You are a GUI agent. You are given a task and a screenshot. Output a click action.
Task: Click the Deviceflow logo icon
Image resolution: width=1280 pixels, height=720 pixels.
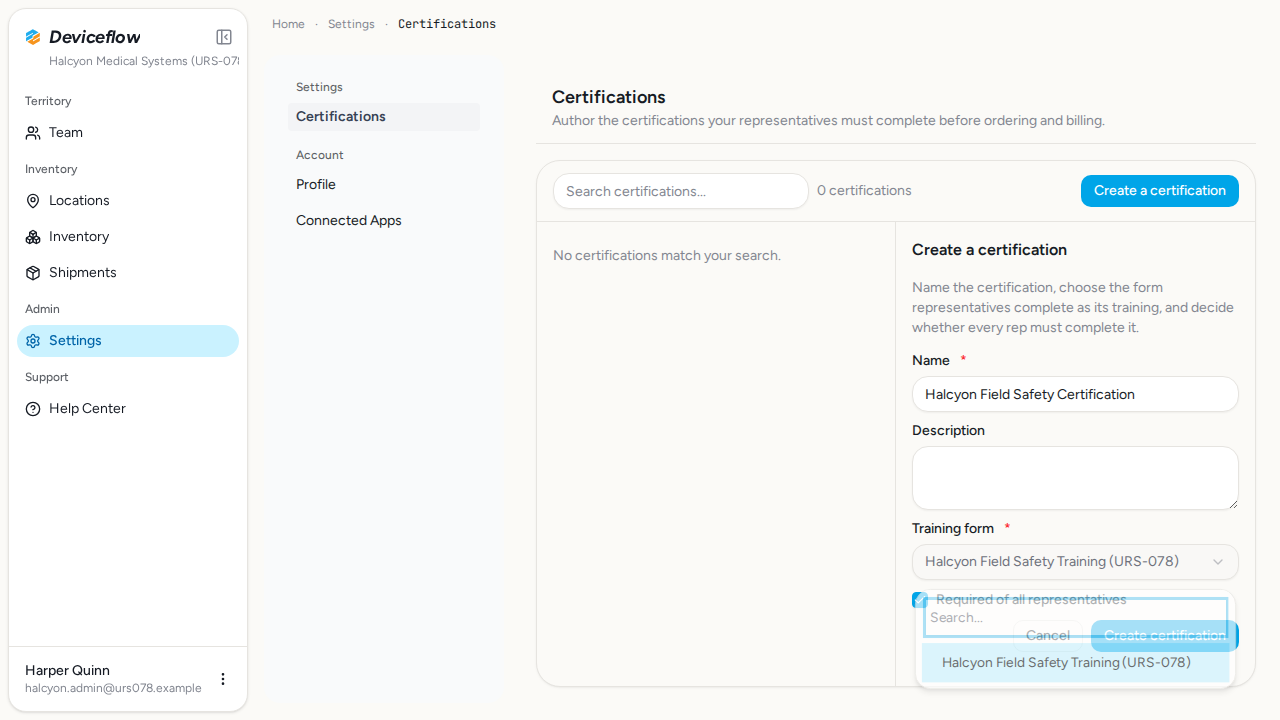[33, 37]
